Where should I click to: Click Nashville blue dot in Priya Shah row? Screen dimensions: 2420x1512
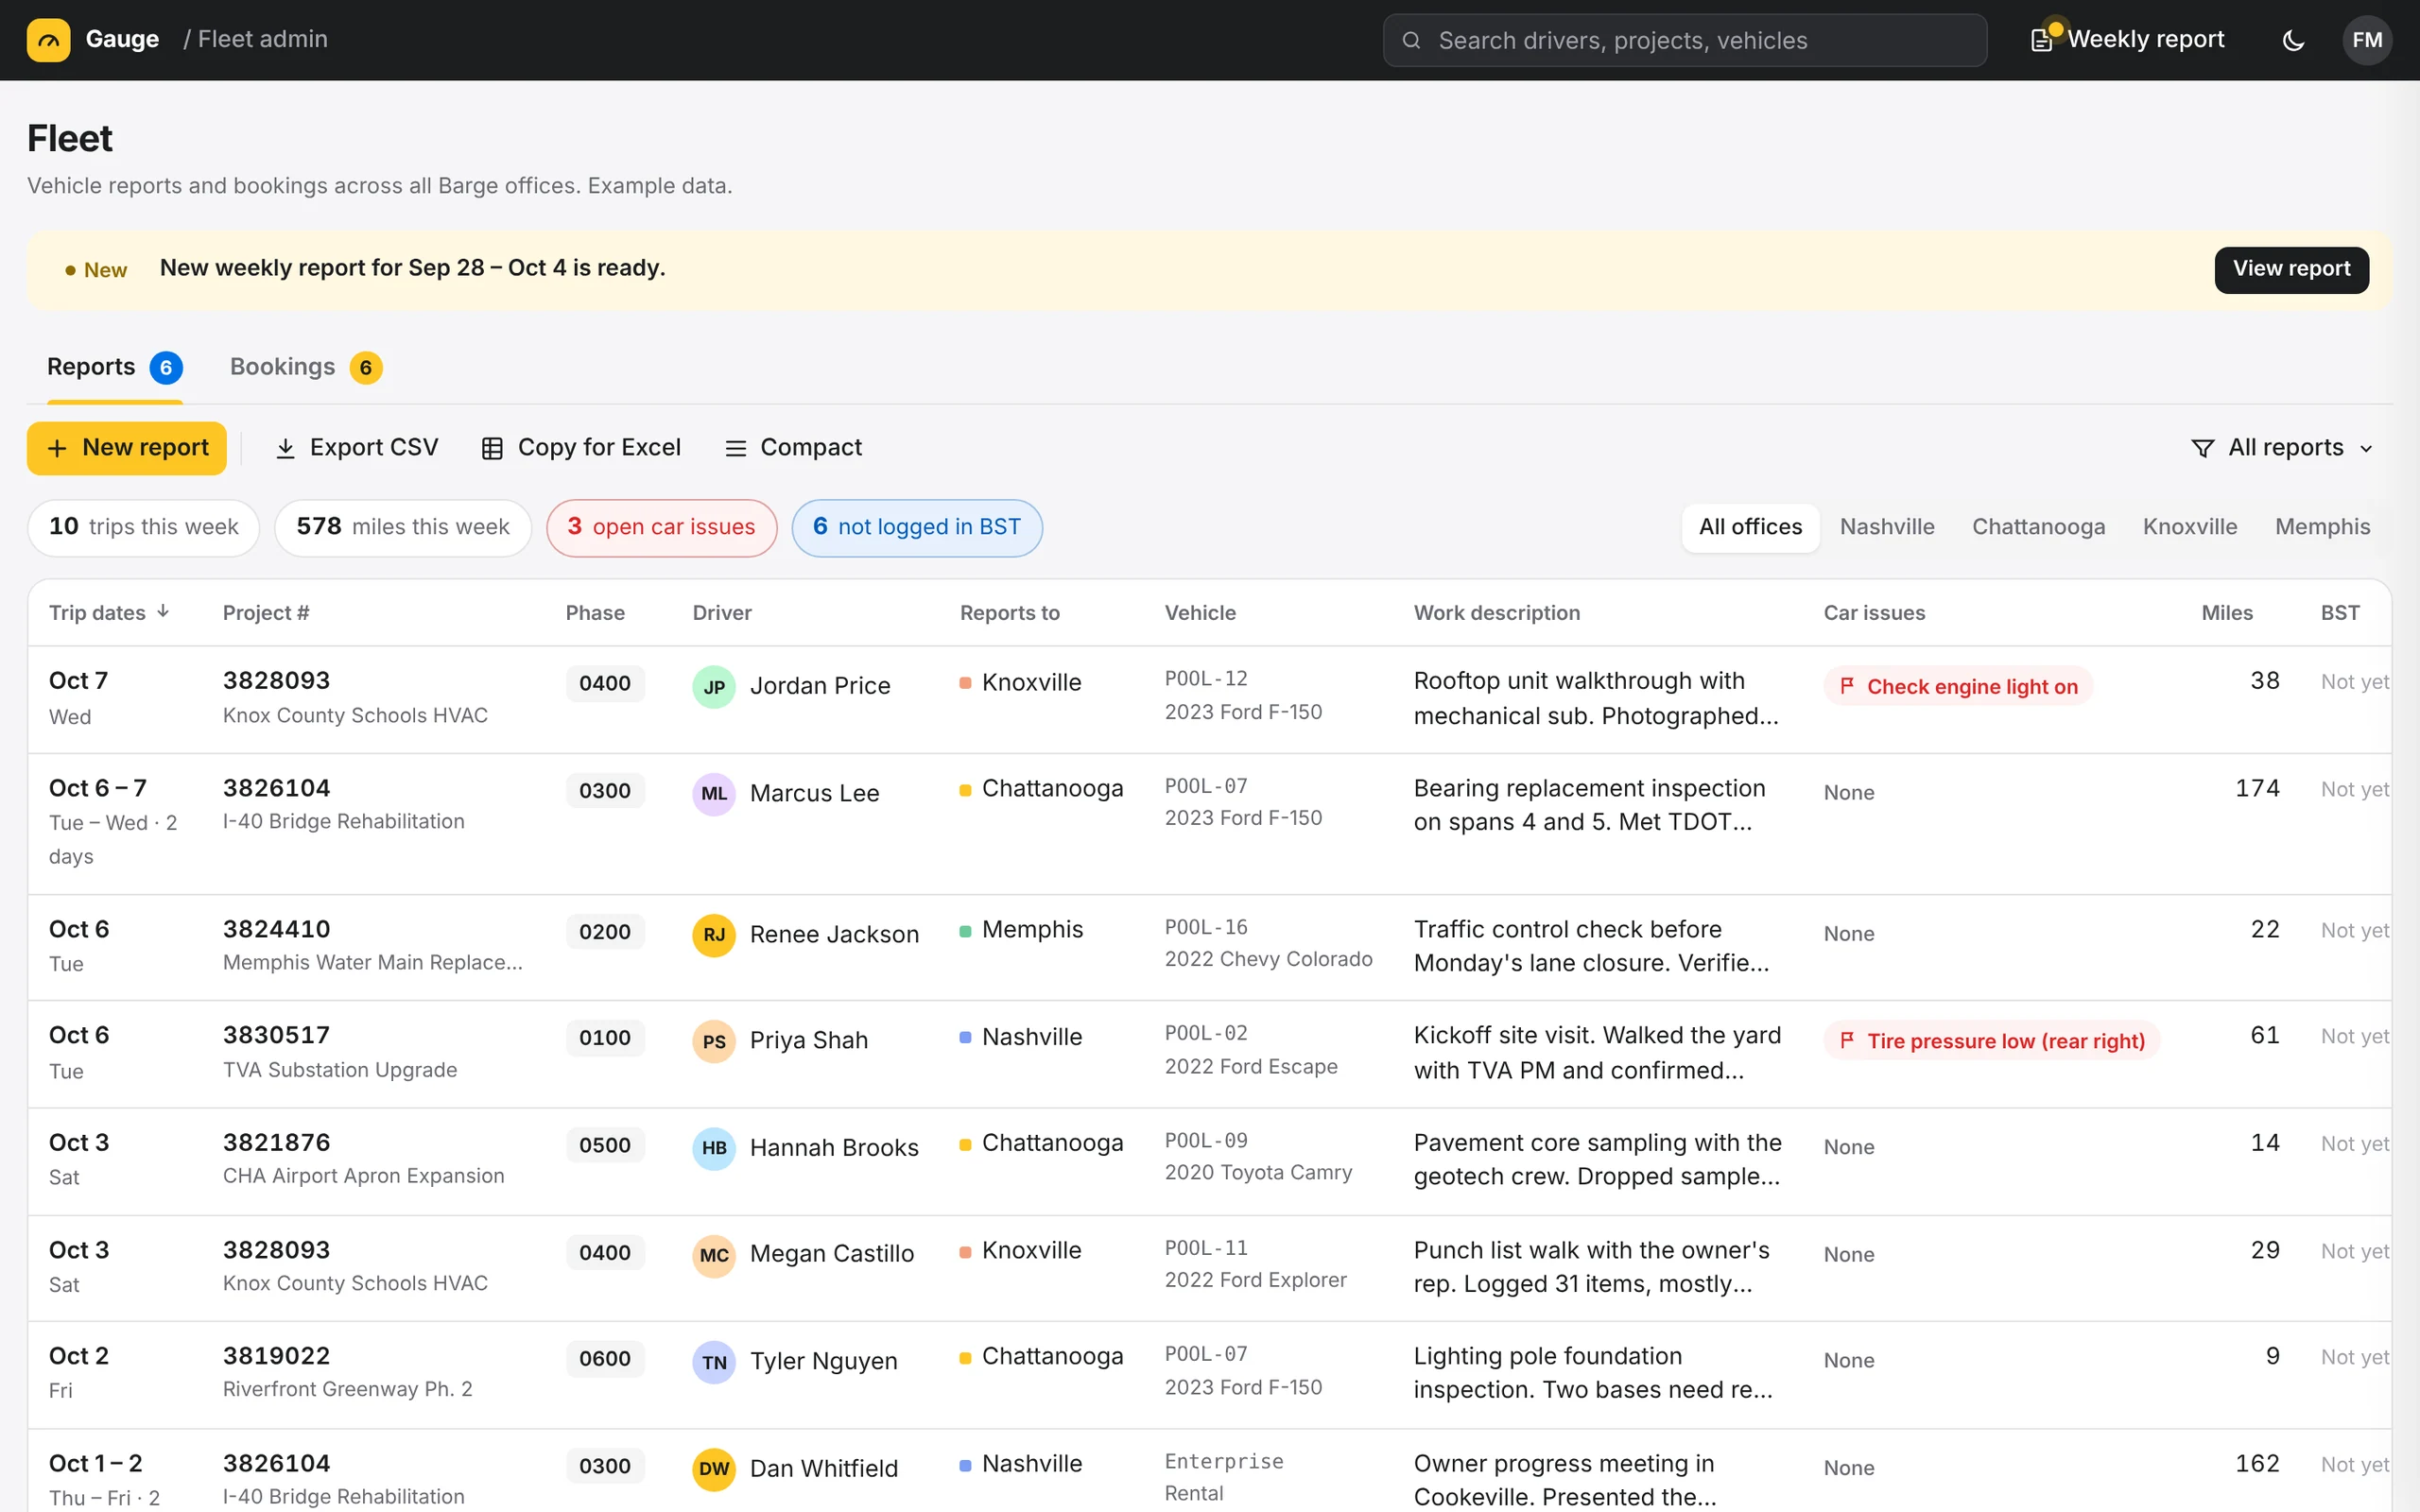(965, 1038)
